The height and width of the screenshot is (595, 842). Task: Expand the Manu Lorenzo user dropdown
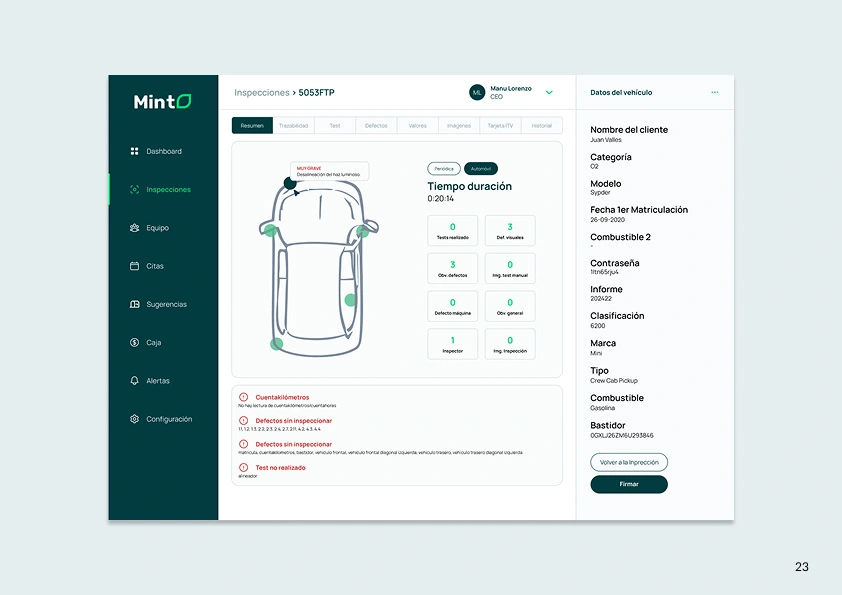pyautogui.click(x=549, y=92)
